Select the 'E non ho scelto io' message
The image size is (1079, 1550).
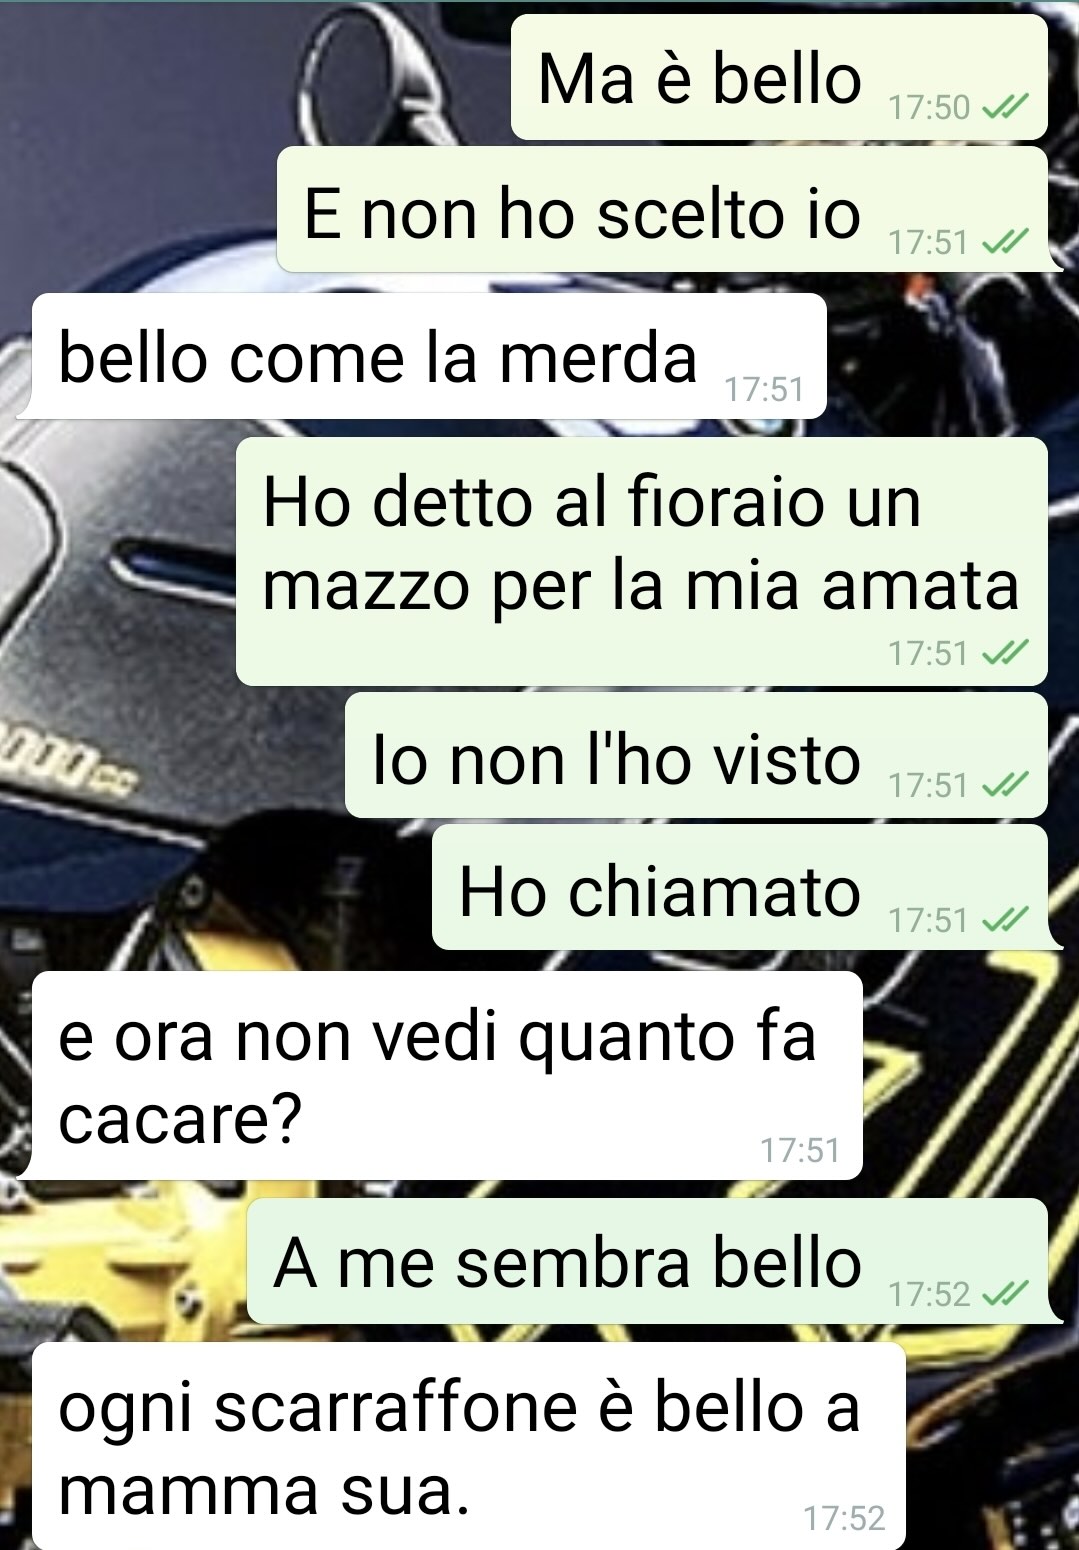pyautogui.click(x=662, y=210)
